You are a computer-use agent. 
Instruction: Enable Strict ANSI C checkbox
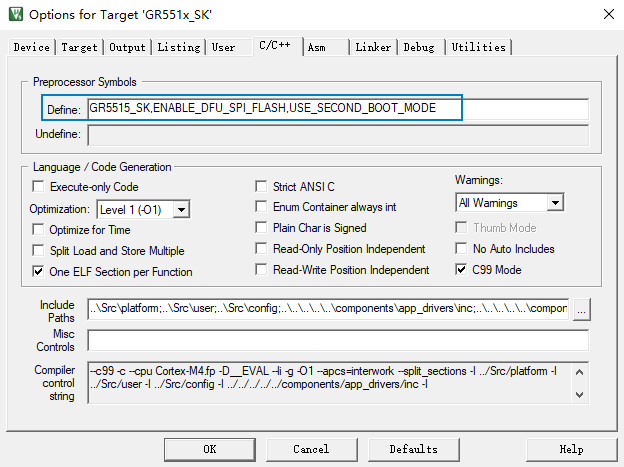click(262, 187)
